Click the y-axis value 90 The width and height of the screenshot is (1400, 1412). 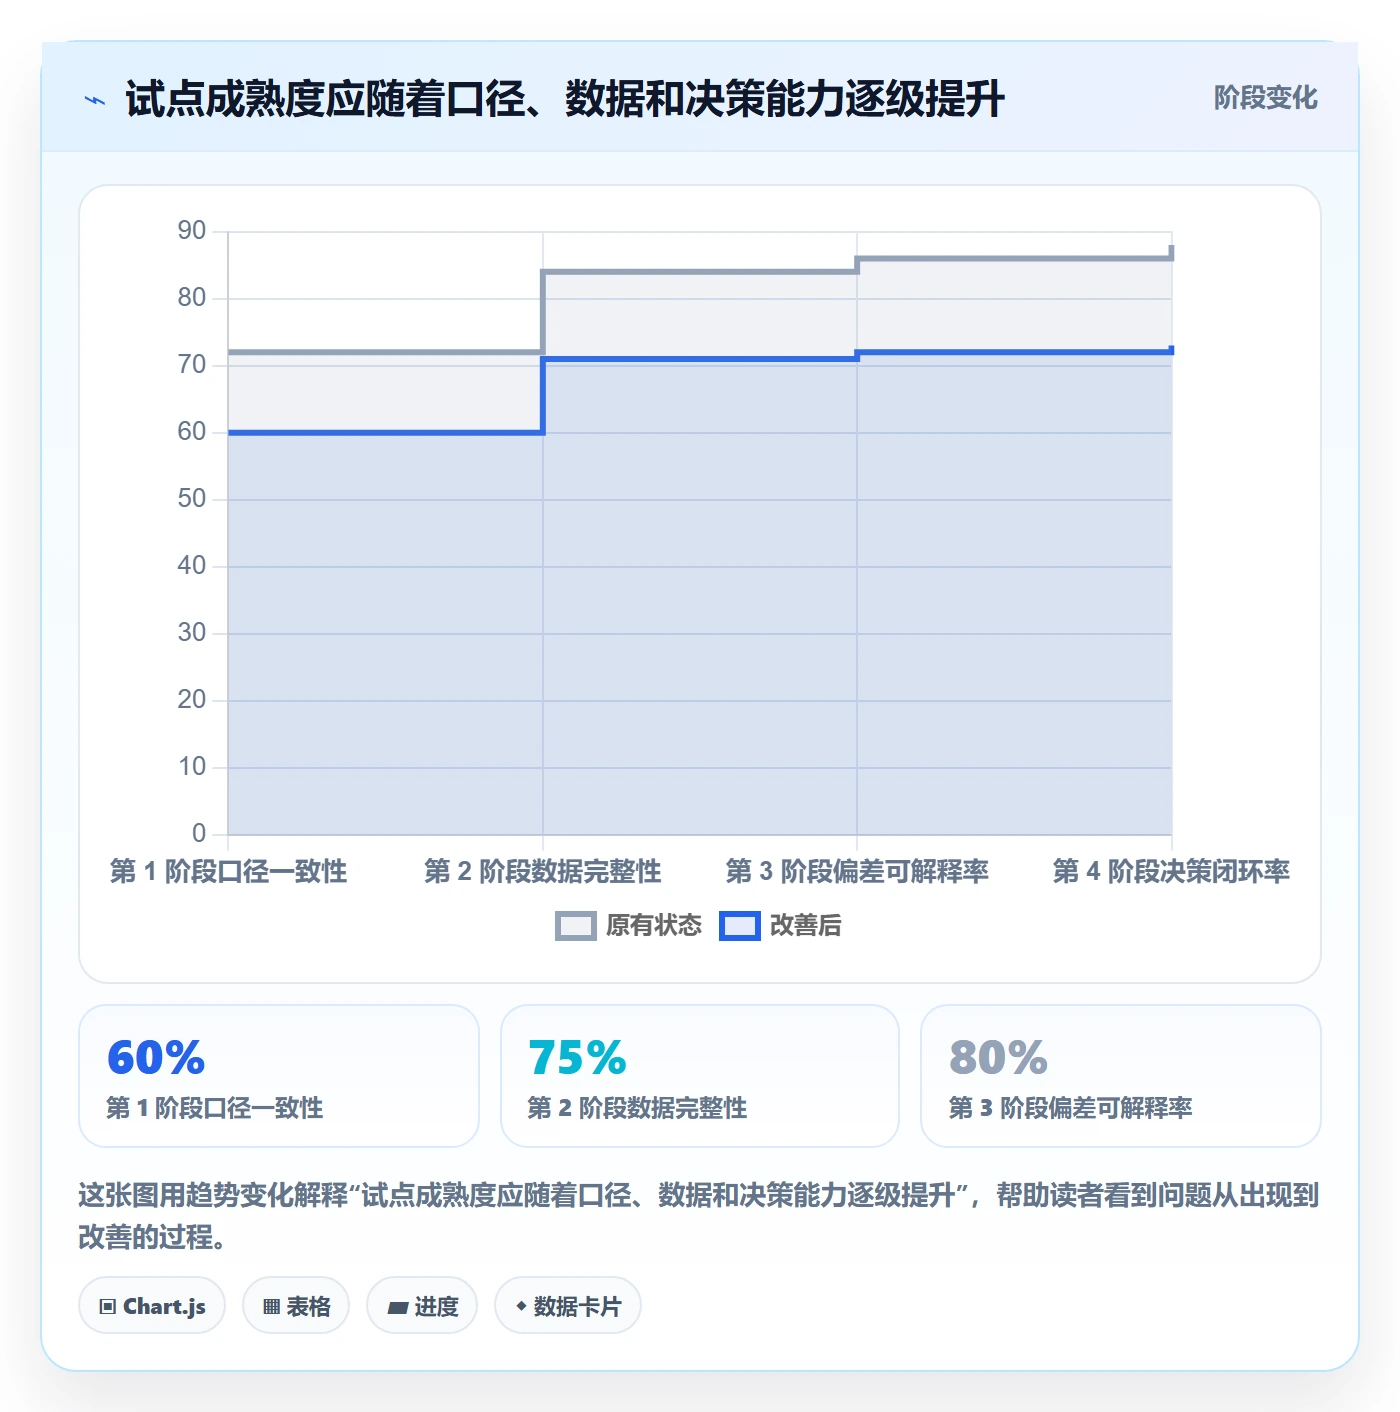(x=192, y=231)
